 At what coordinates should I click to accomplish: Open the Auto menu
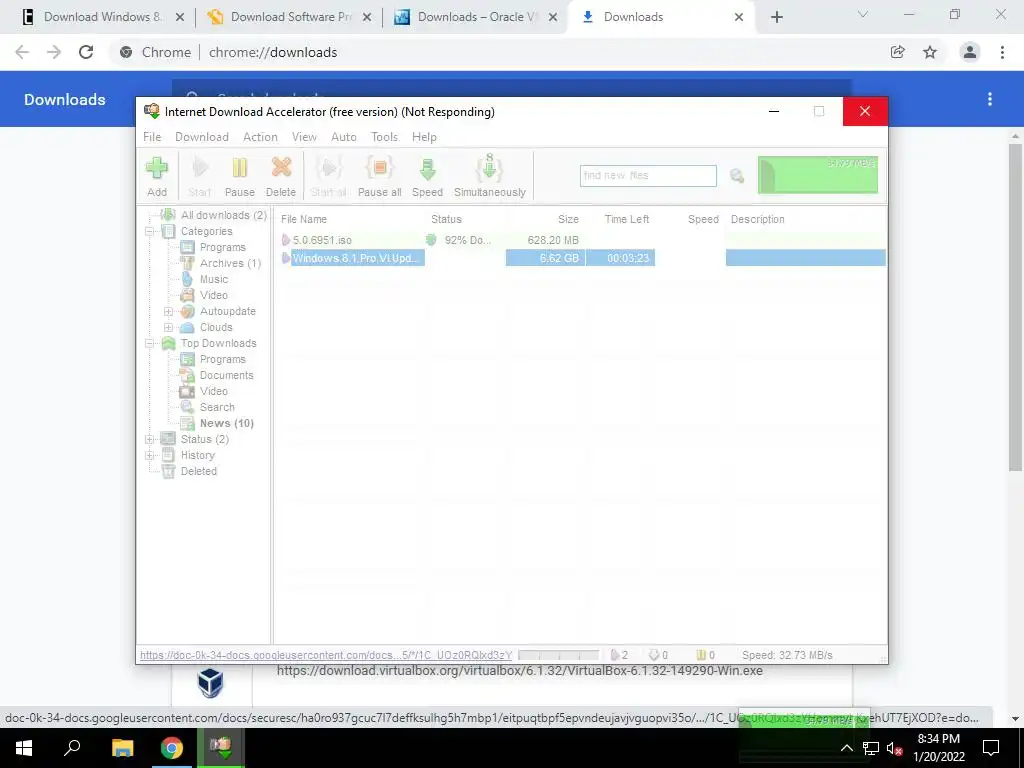344,136
